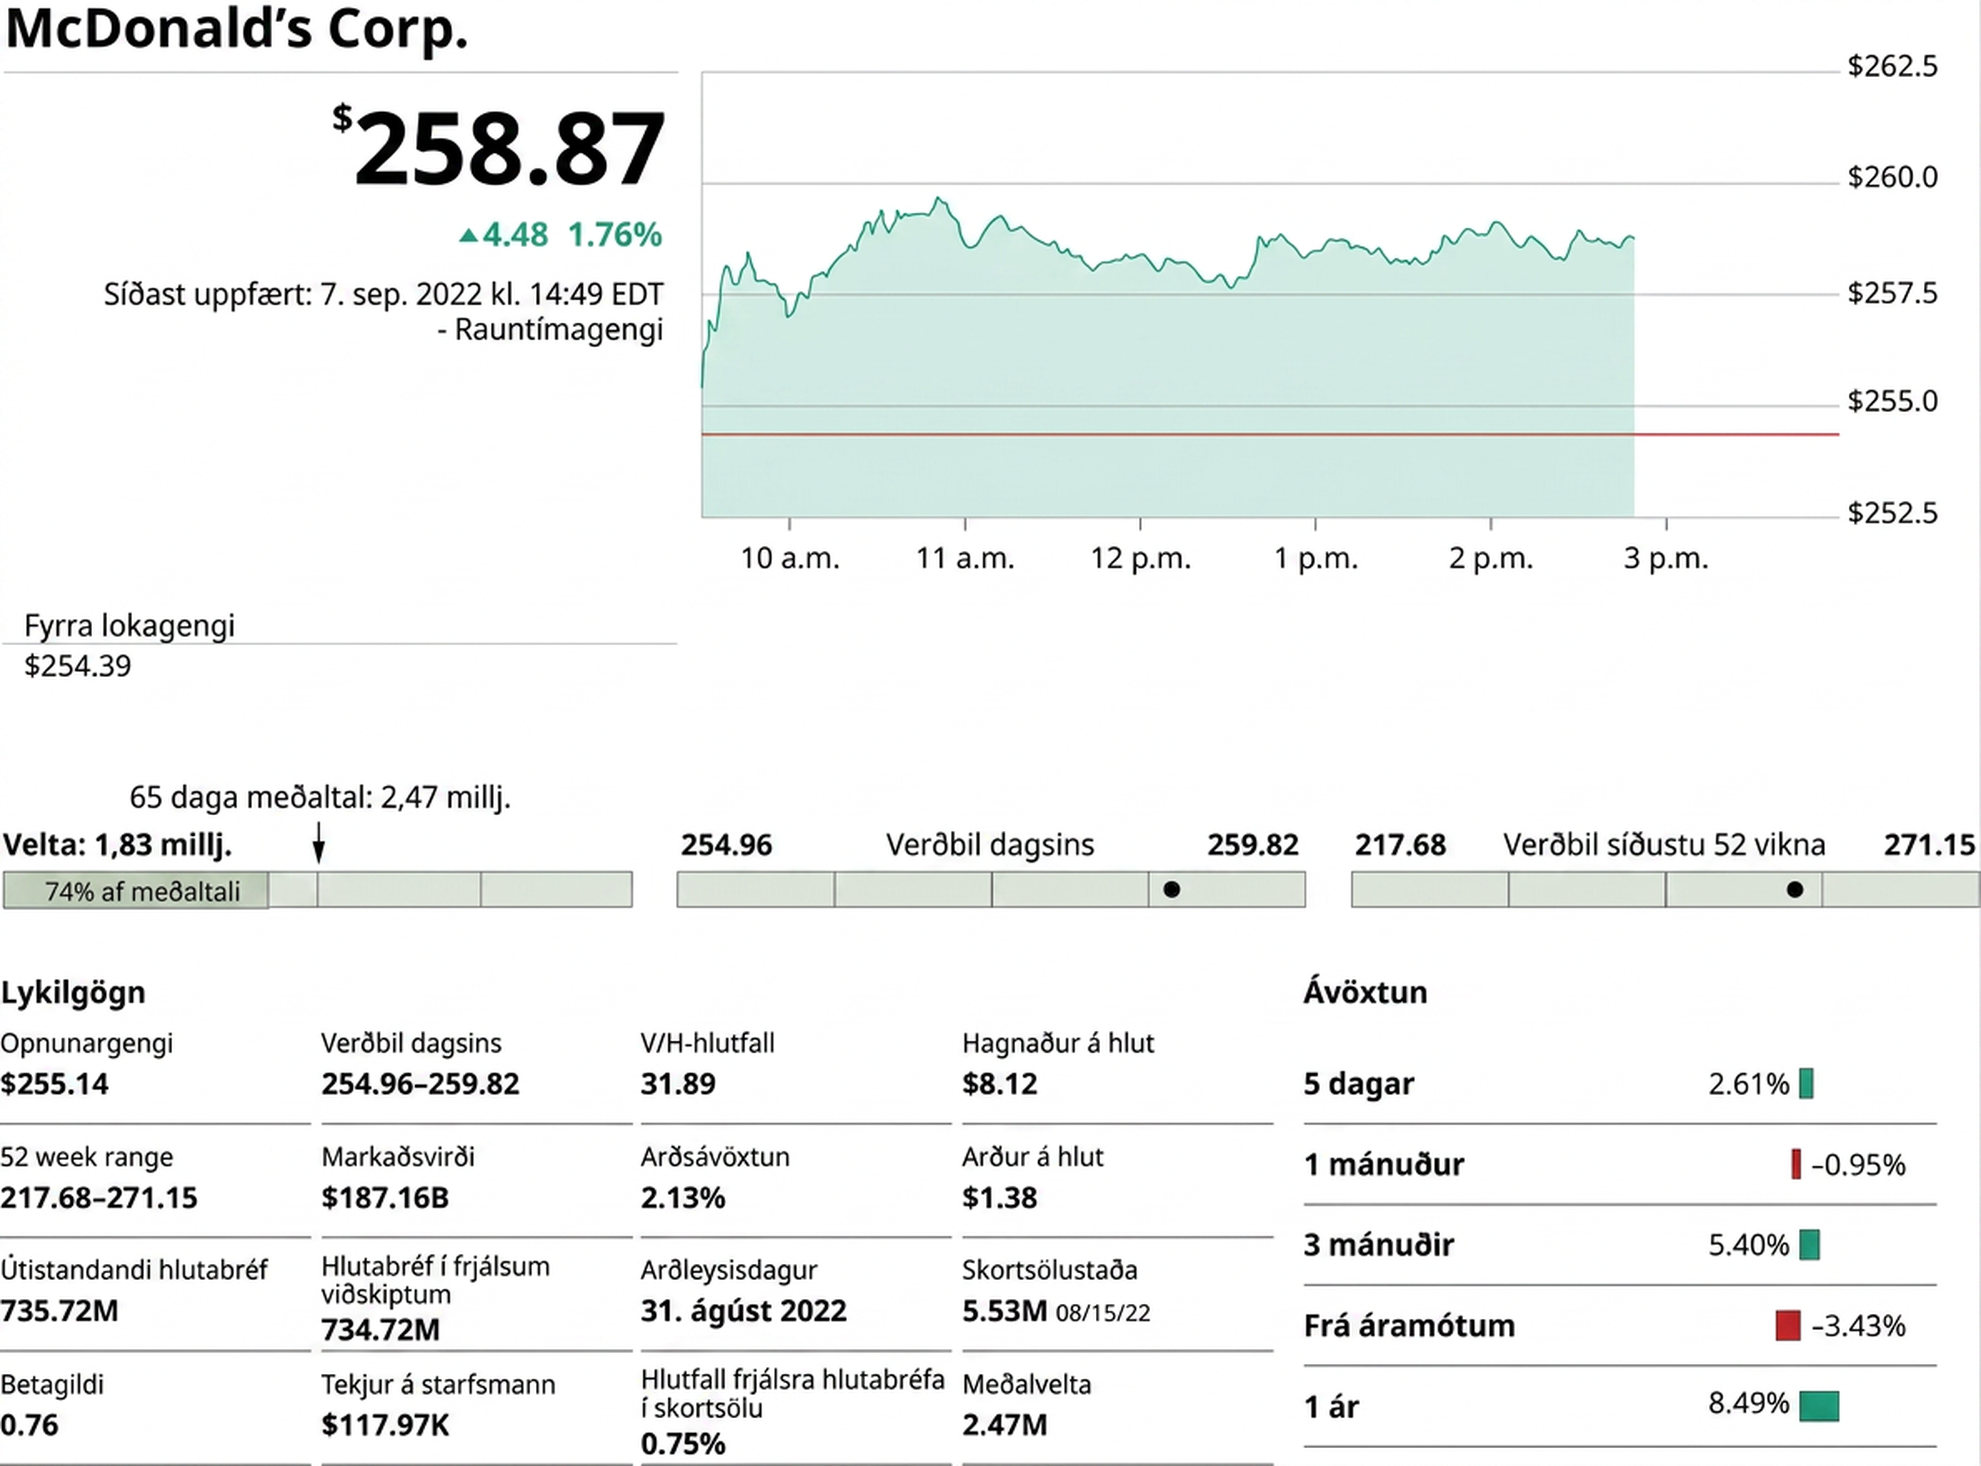This screenshot has height=1466, width=1981.
Task: Click the black dot on day range bar
Action: (1172, 889)
